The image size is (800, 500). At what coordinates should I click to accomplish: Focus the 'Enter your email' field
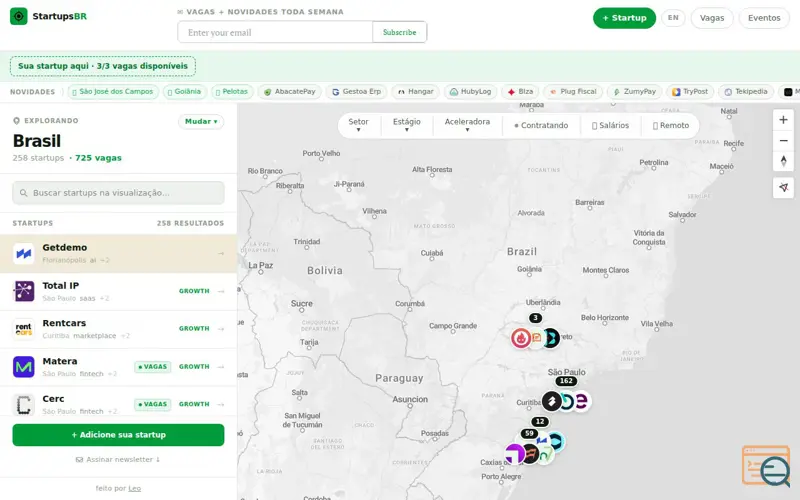[x=276, y=32]
